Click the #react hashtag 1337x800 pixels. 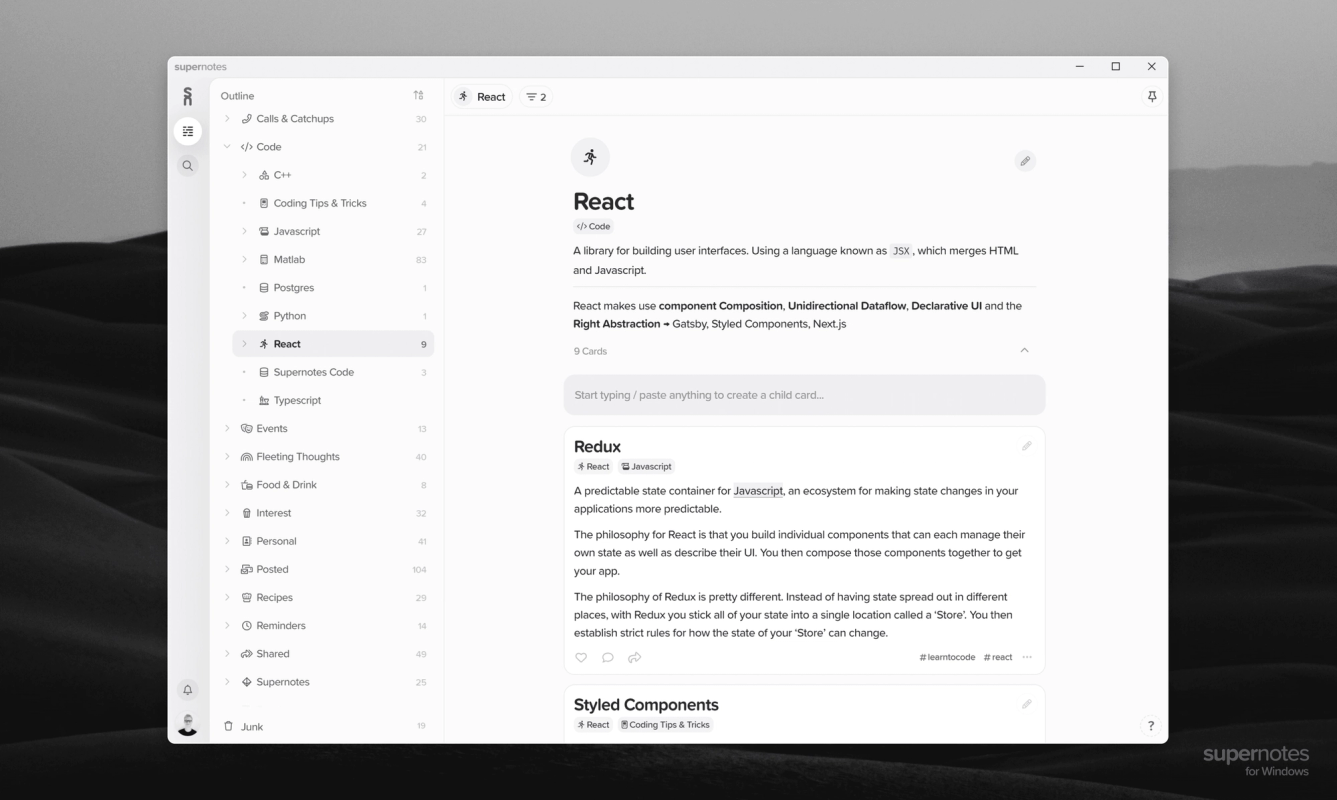(998, 657)
